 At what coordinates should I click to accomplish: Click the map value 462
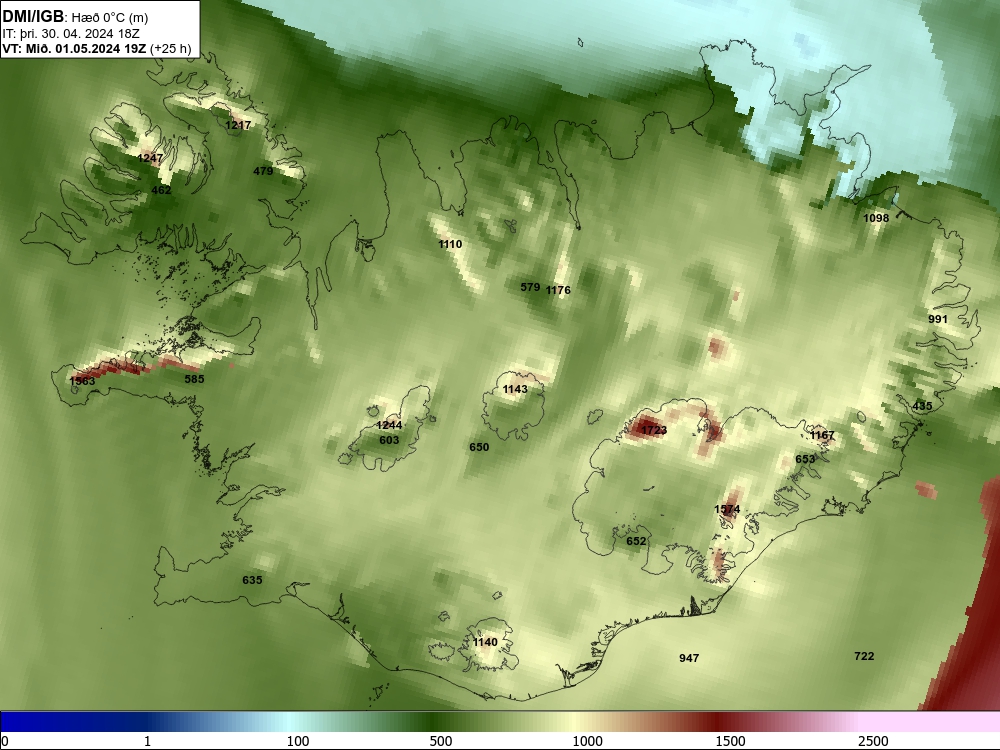pyautogui.click(x=161, y=190)
